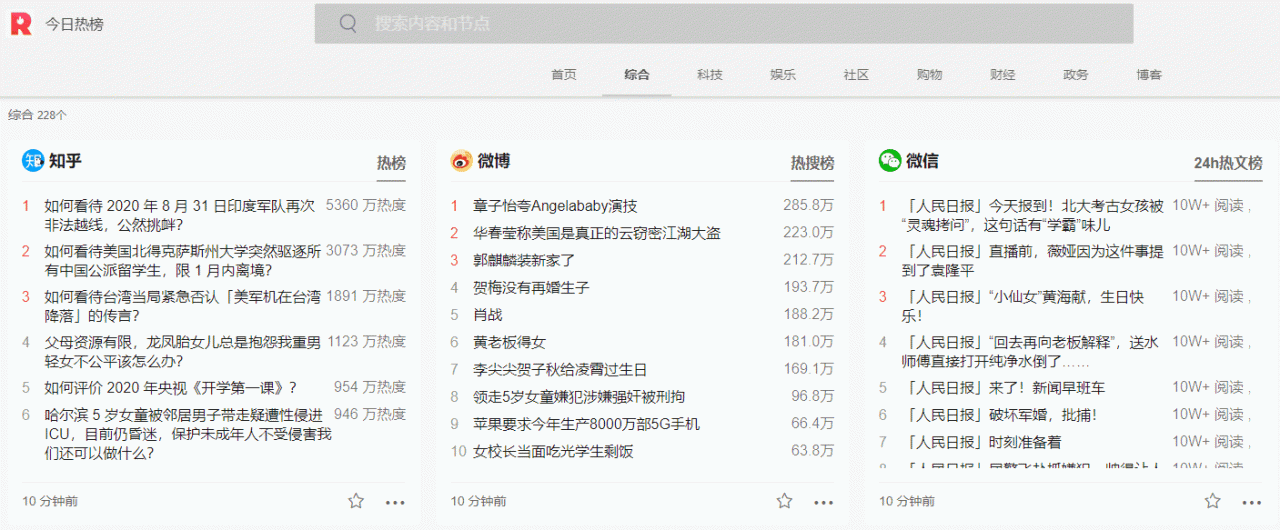Open WeChat article 薇娅因为这件事提到了袁隆平

pos(1032,260)
